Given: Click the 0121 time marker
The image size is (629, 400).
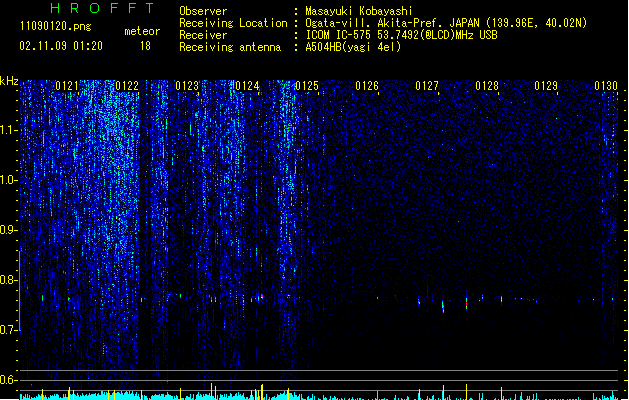Looking at the screenshot, I should 67,86.
